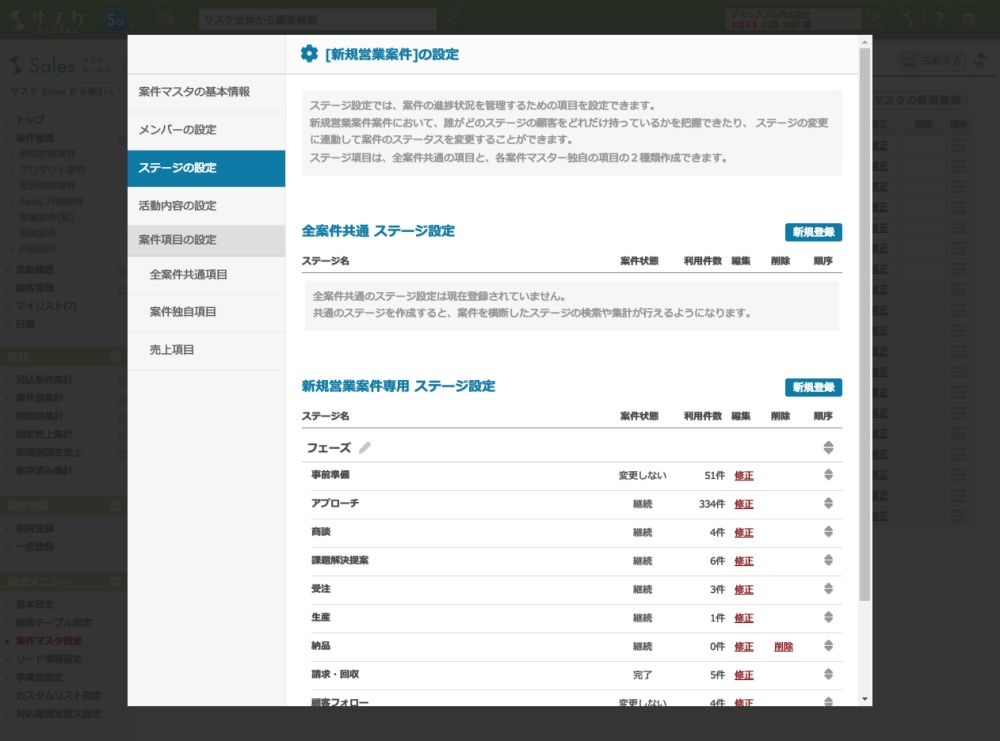The image size is (1000, 741).
Task: Select 売上項目 in the side menu
Action: pyautogui.click(x=172, y=350)
